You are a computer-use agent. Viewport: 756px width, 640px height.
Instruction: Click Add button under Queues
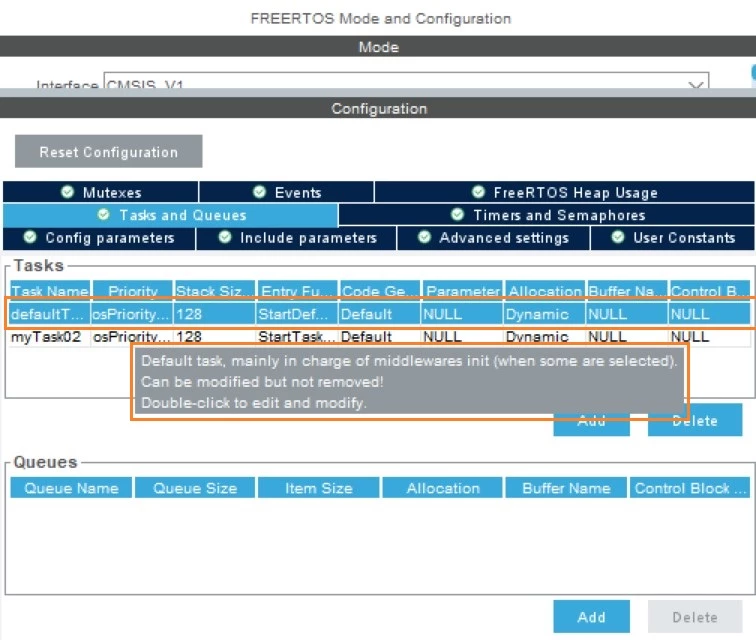click(591, 616)
